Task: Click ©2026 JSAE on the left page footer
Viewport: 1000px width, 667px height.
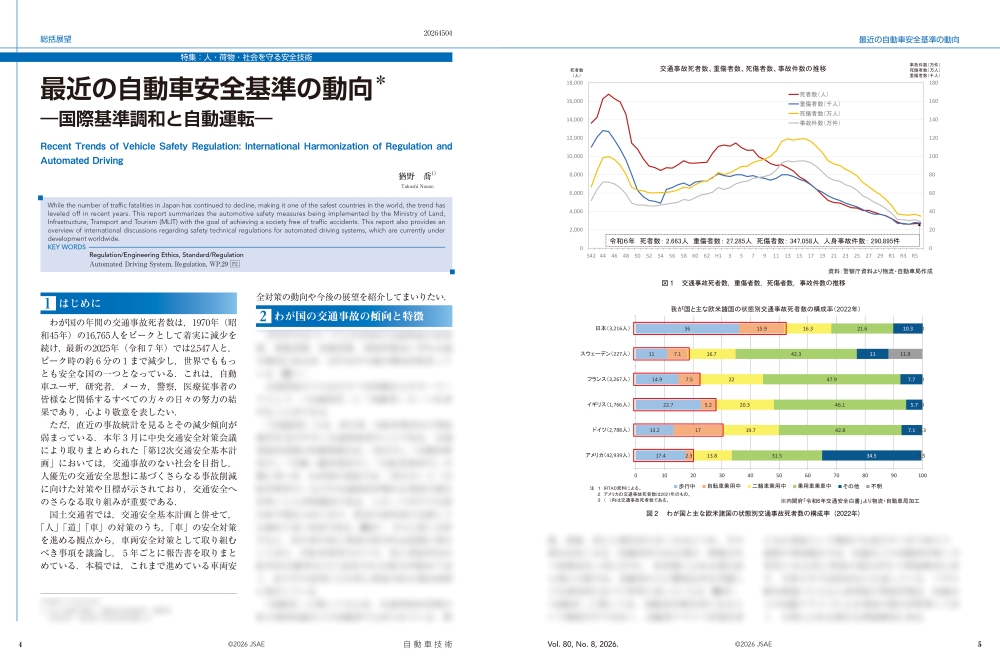Action: pyautogui.click(x=246, y=644)
